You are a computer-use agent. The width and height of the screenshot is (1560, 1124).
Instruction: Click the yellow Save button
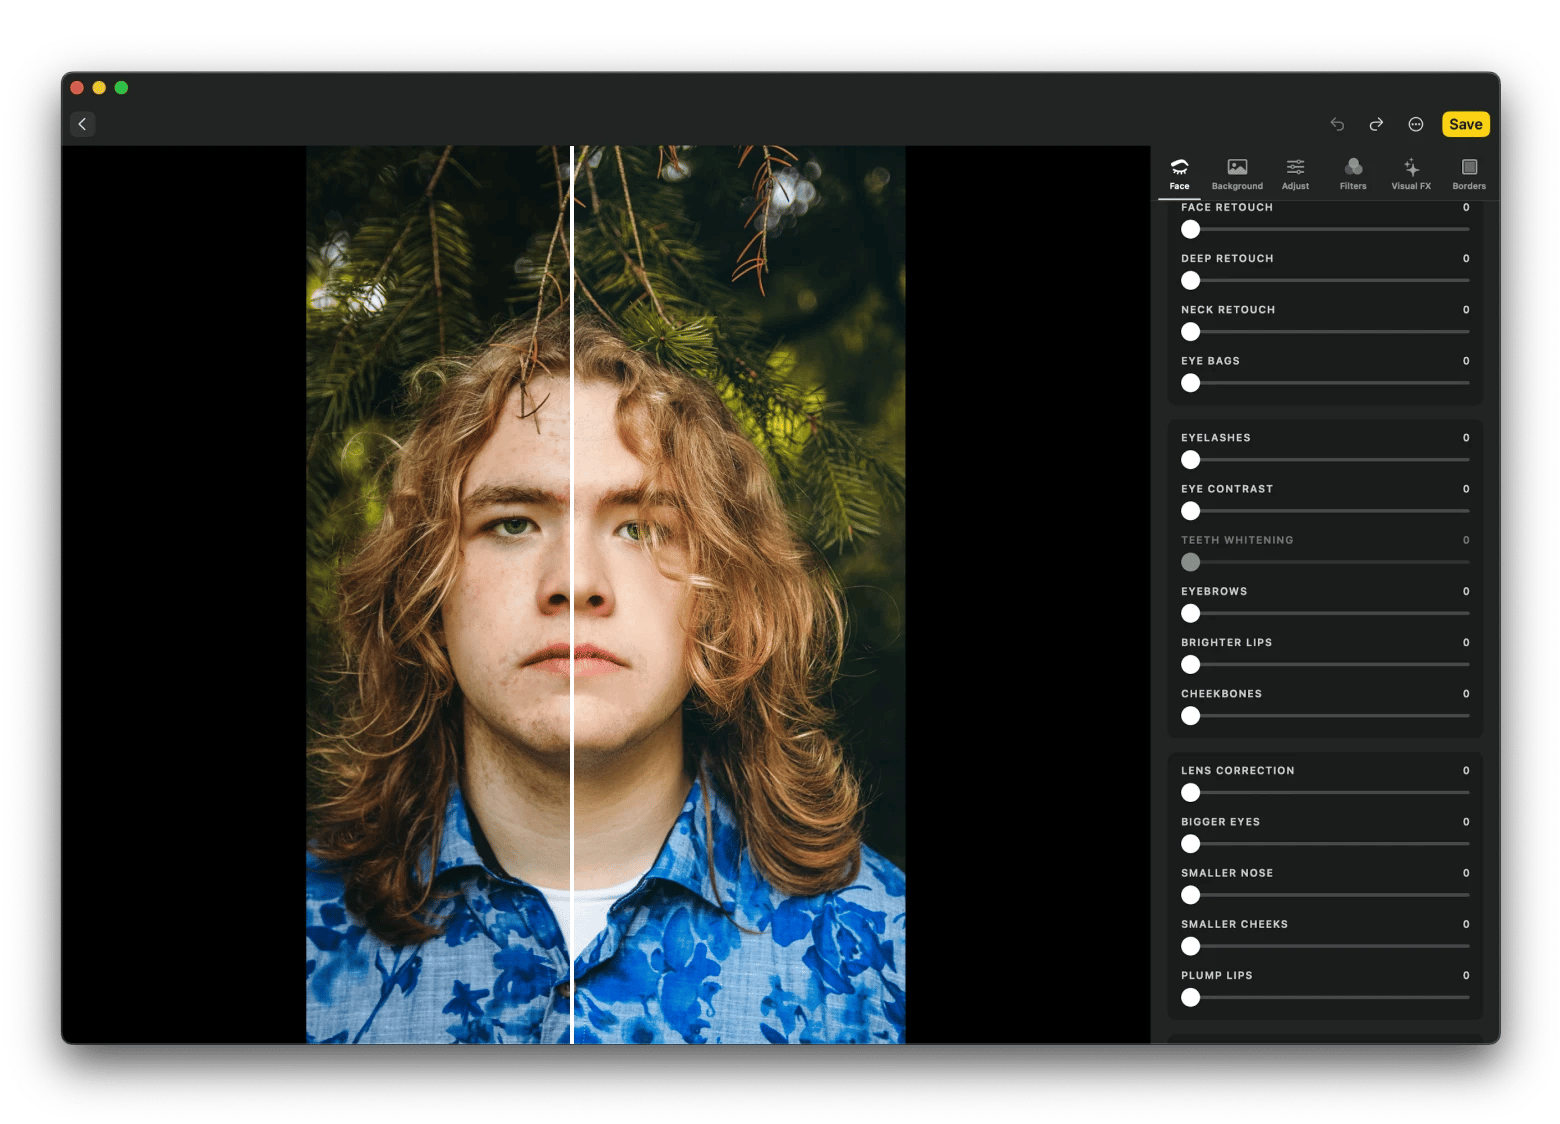point(1466,124)
